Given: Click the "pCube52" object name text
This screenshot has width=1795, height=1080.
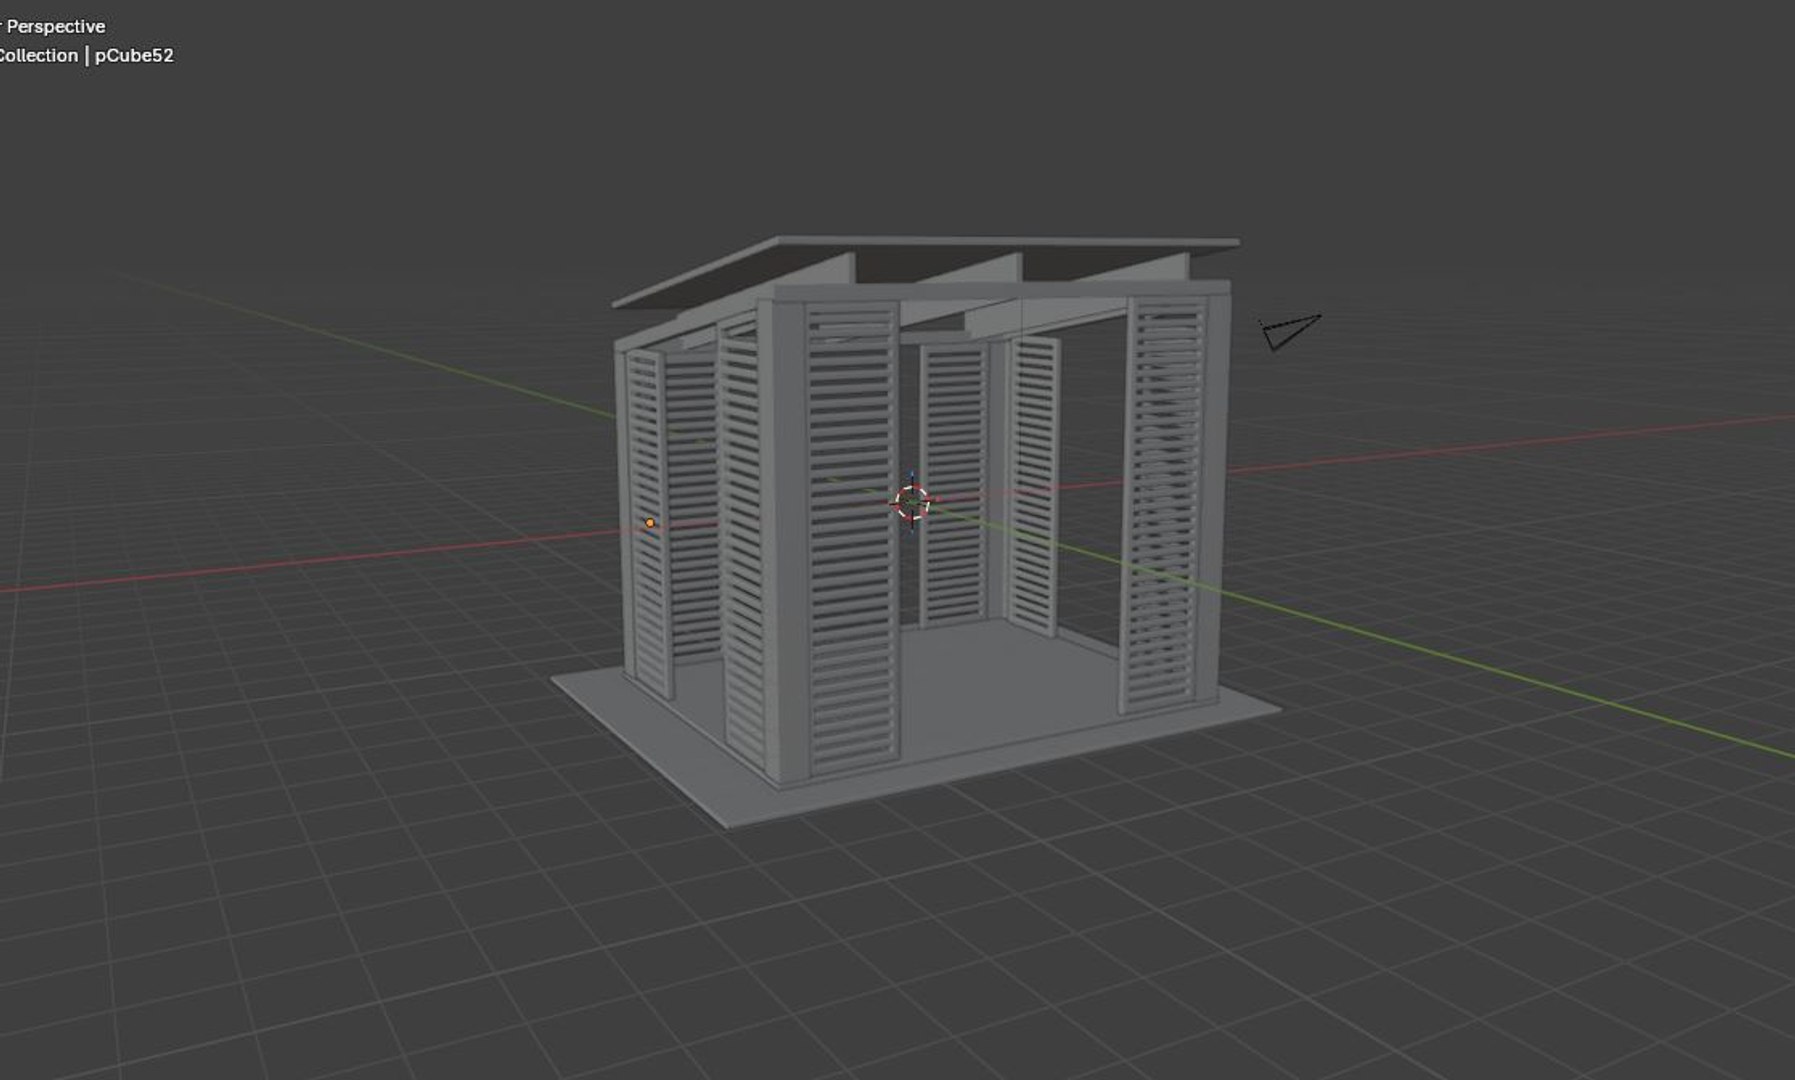Looking at the screenshot, I should pos(134,56).
